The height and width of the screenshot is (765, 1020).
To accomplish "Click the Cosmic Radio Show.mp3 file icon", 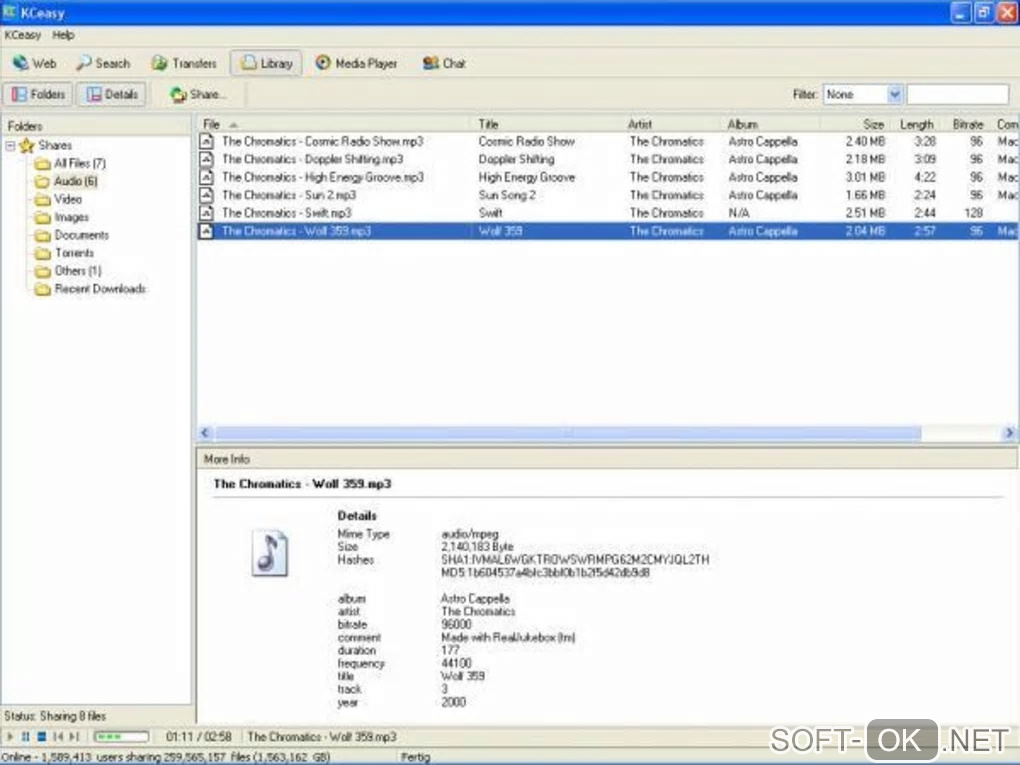I will click(x=206, y=141).
